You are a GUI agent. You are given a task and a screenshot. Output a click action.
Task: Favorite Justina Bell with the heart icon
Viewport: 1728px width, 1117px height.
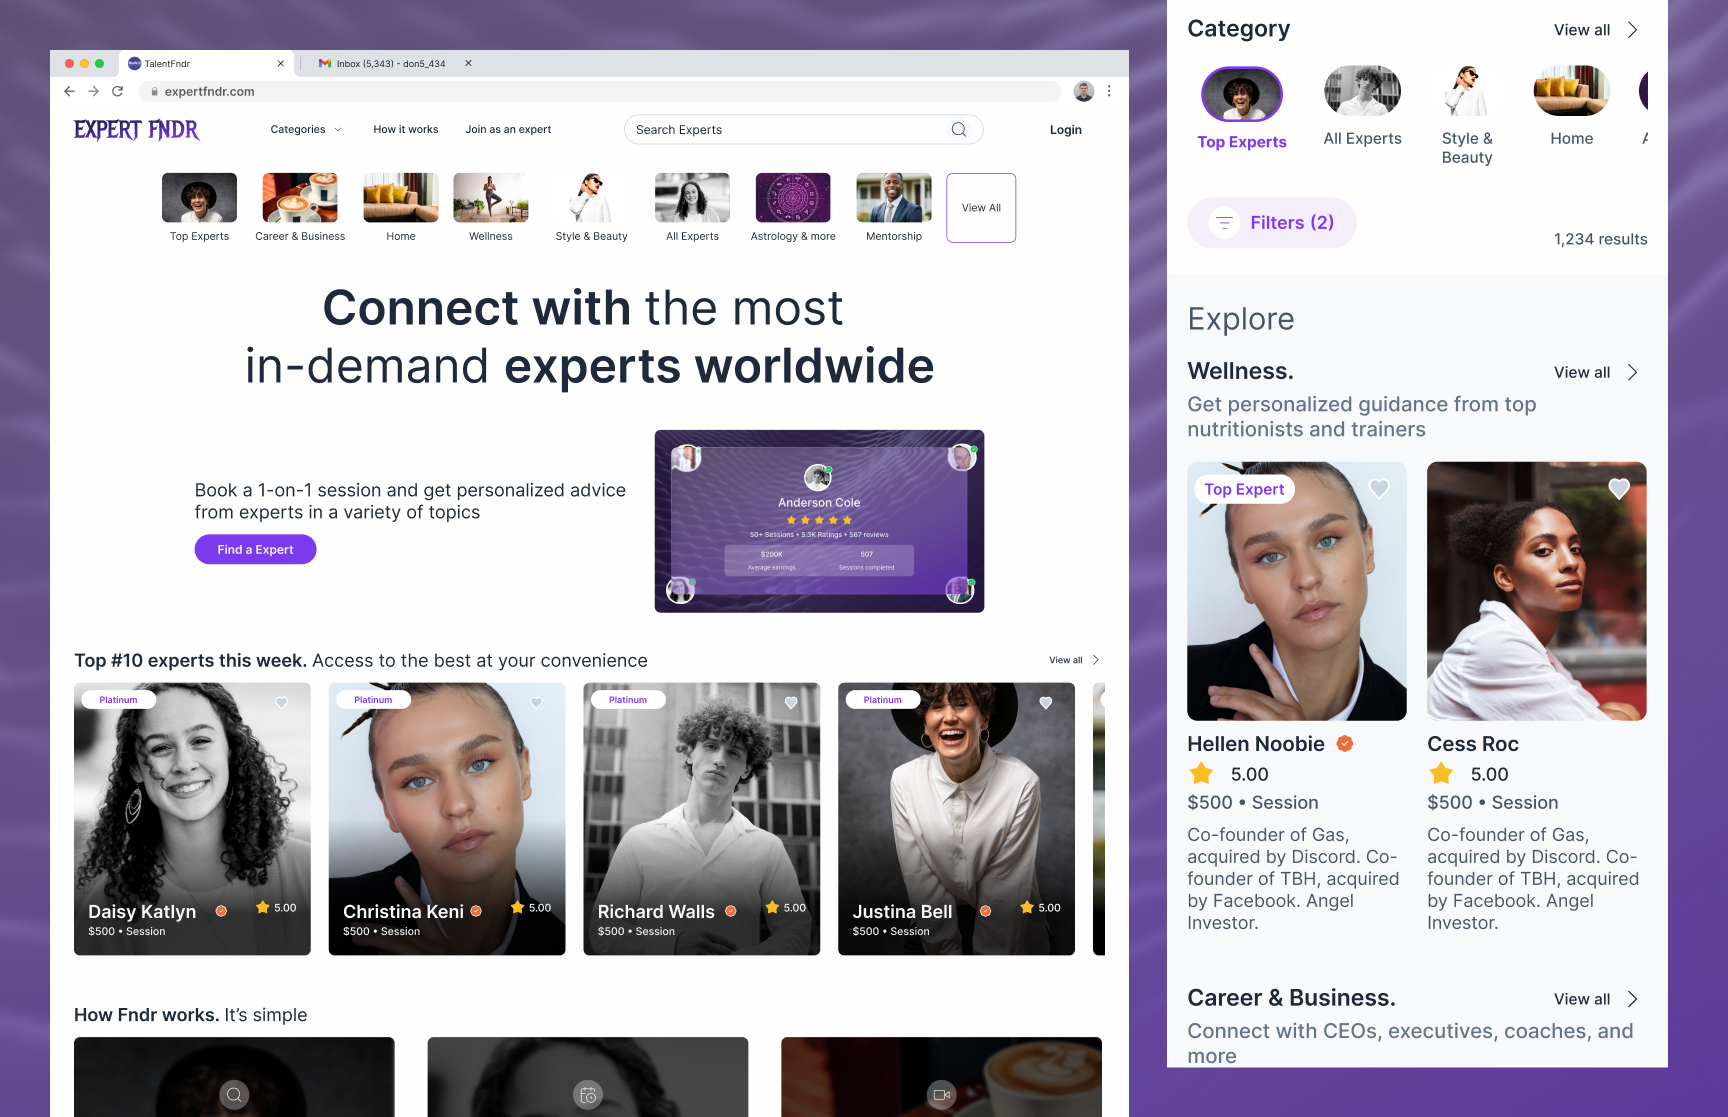tap(1046, 702)
